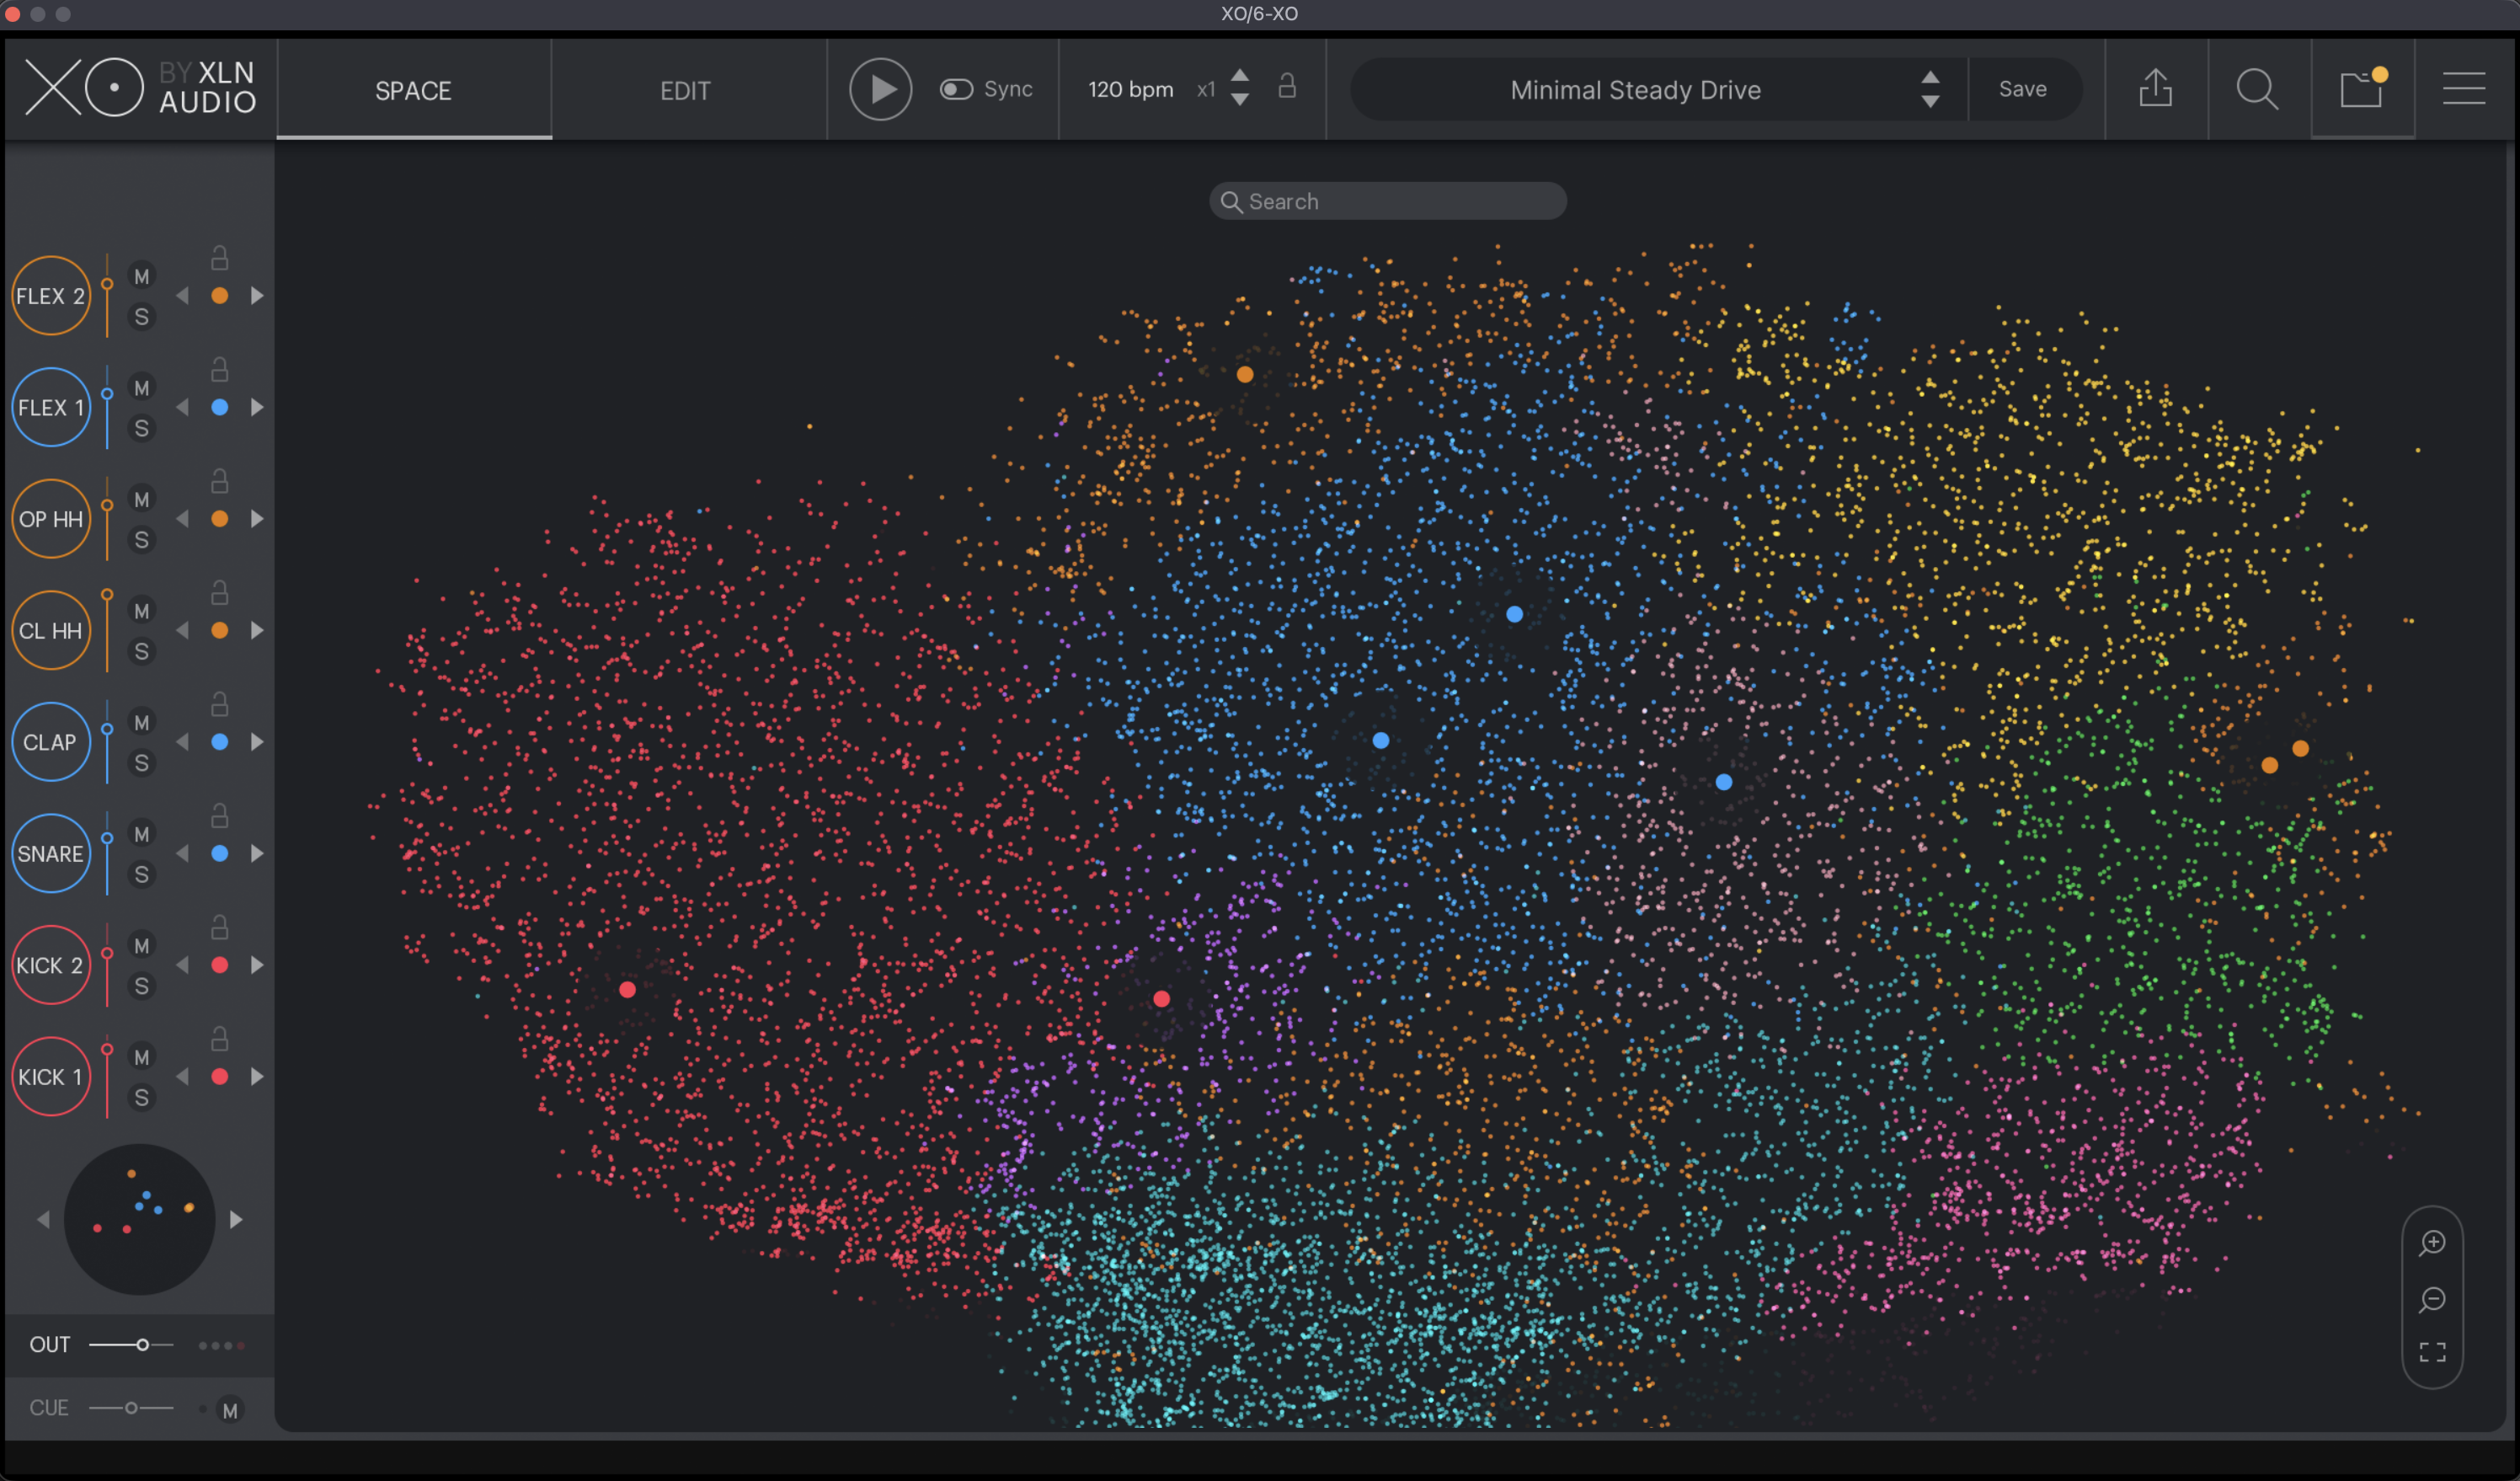Viewport: 2520px width, 1481px height.
Task: Click the zoom out icon on space
Action: pyautogui.click(x=2432, y=1299)
